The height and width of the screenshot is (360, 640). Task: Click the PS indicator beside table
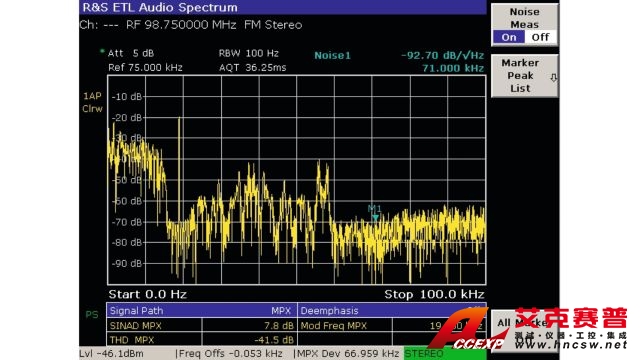92,315
